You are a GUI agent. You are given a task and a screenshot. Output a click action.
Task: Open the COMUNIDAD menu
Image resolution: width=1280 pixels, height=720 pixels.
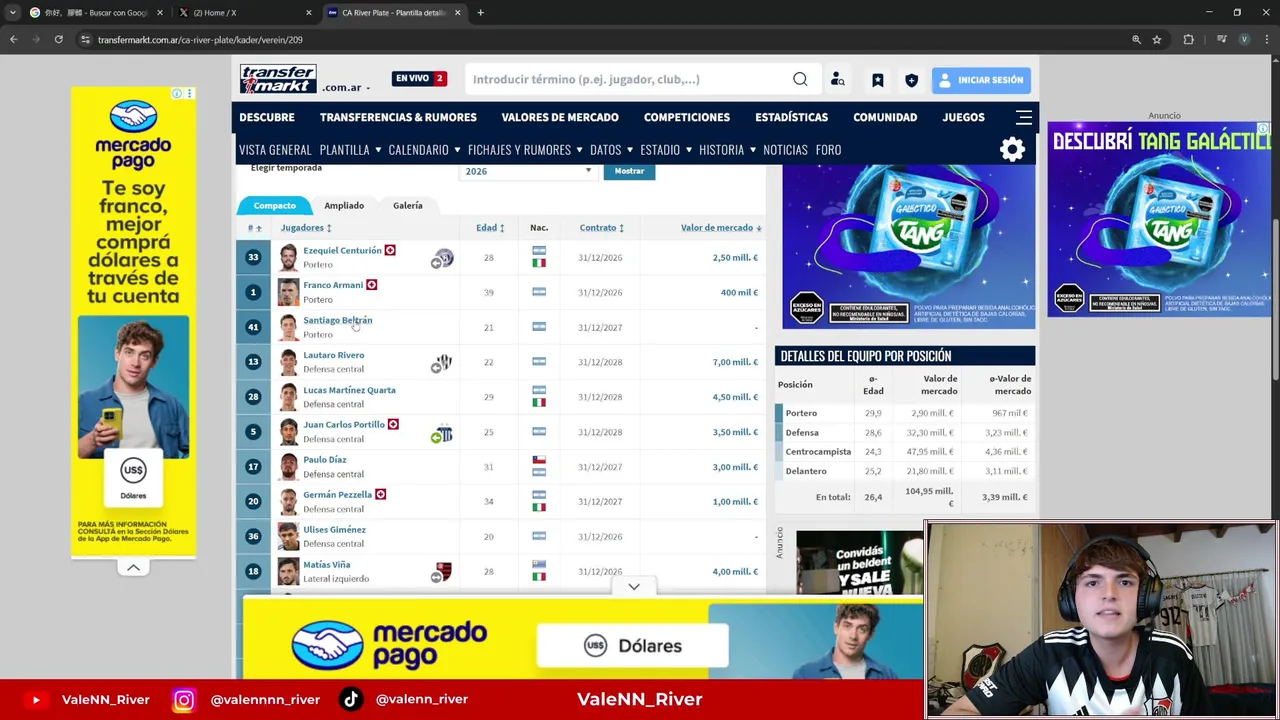tap(885, 117)
